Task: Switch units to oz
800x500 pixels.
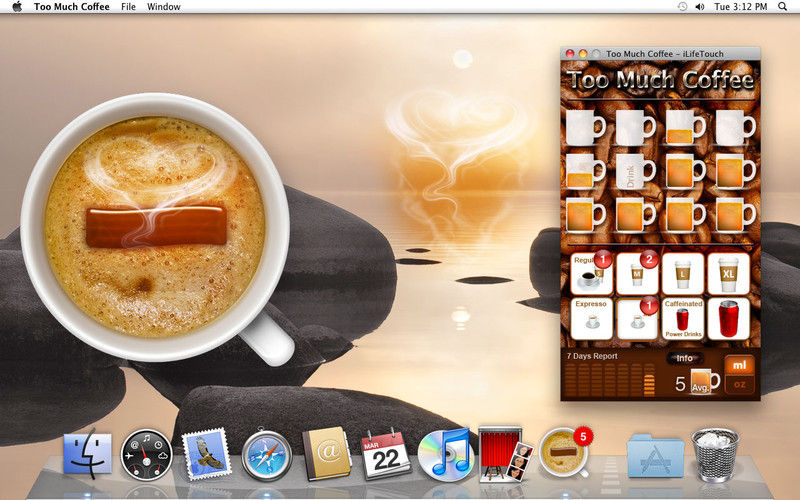Action: click(739, 384)
